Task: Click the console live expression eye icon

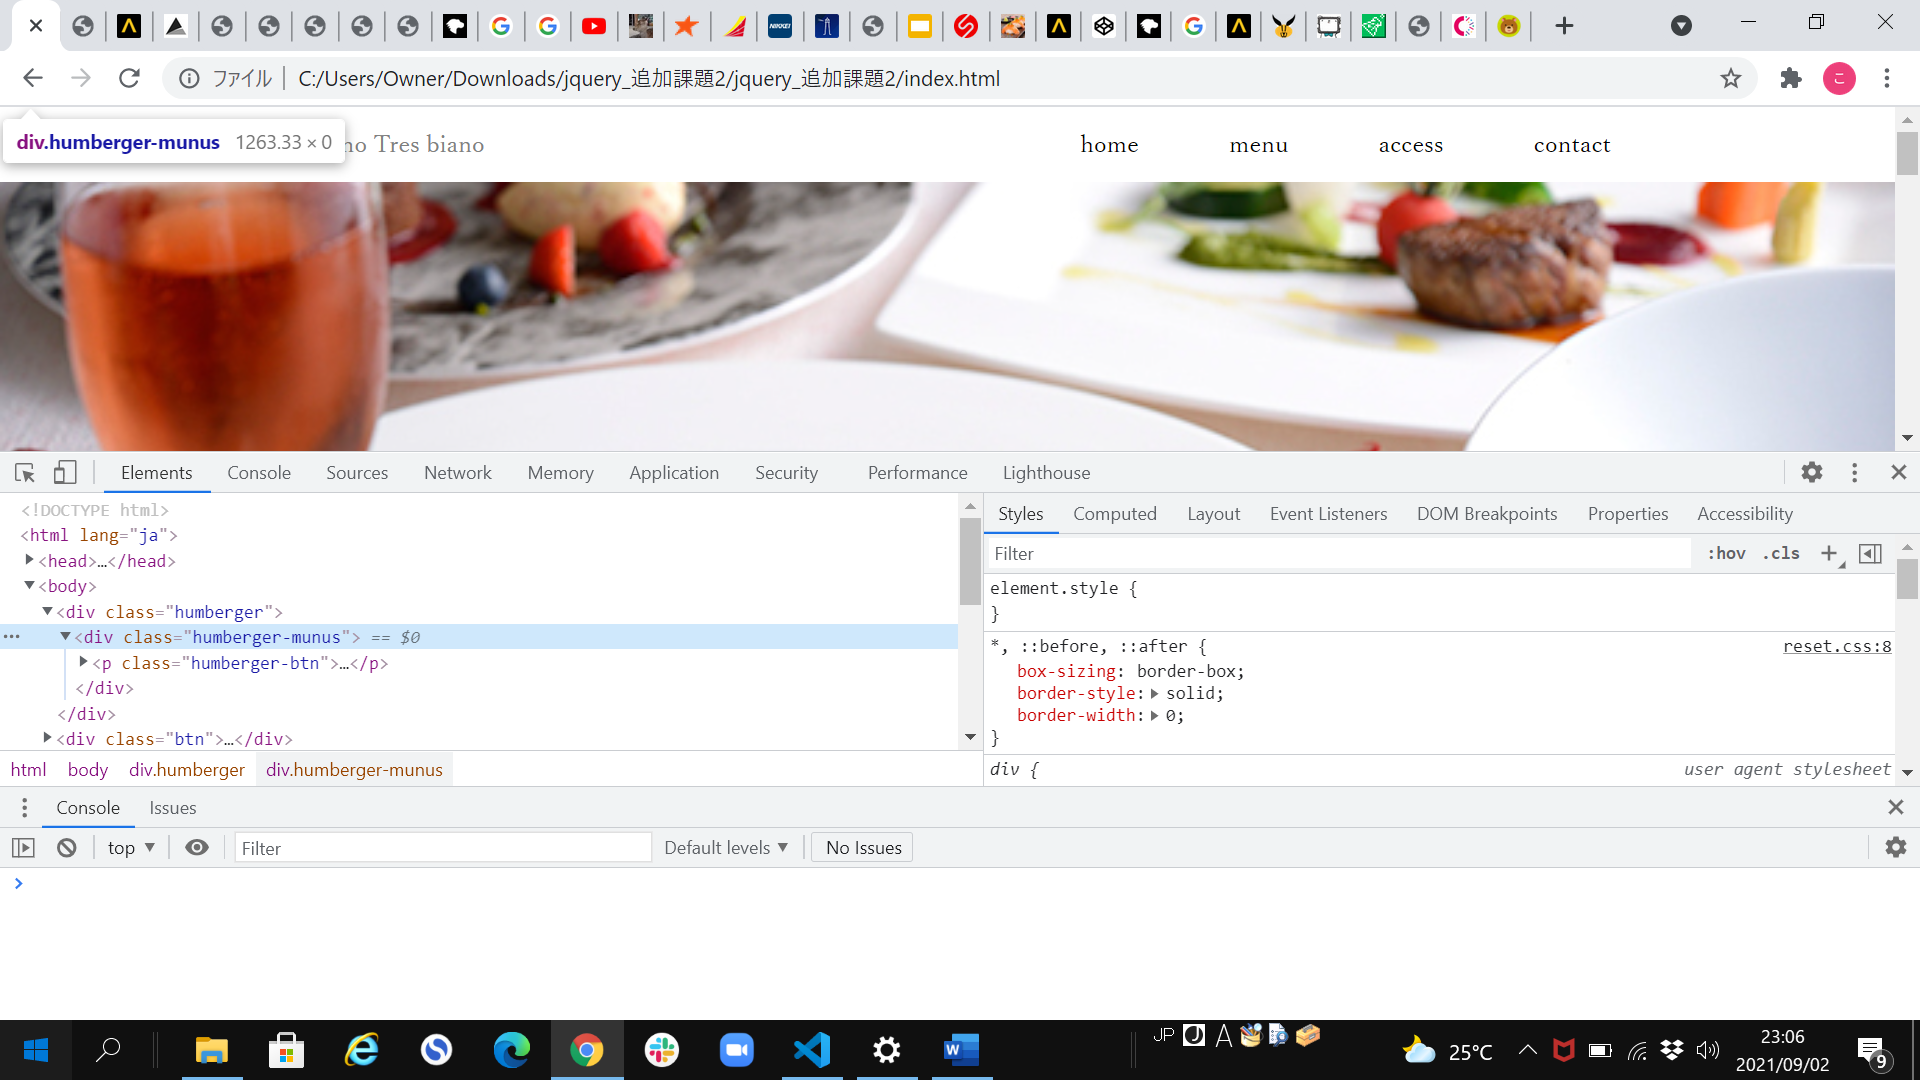Action: [197, 848]
